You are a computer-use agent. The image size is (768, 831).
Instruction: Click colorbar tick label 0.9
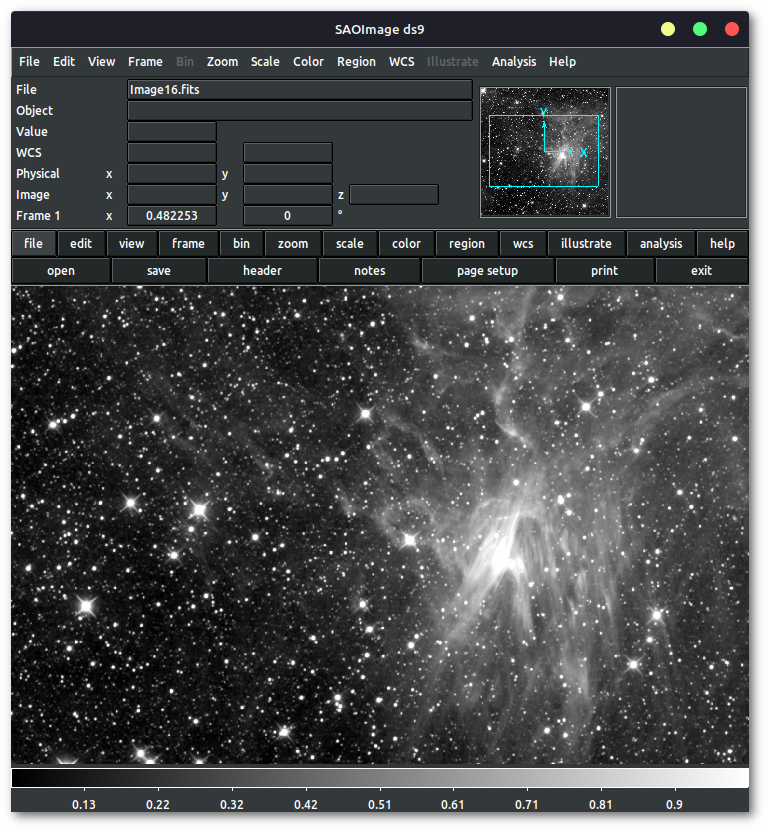click(x=674, y=805)
